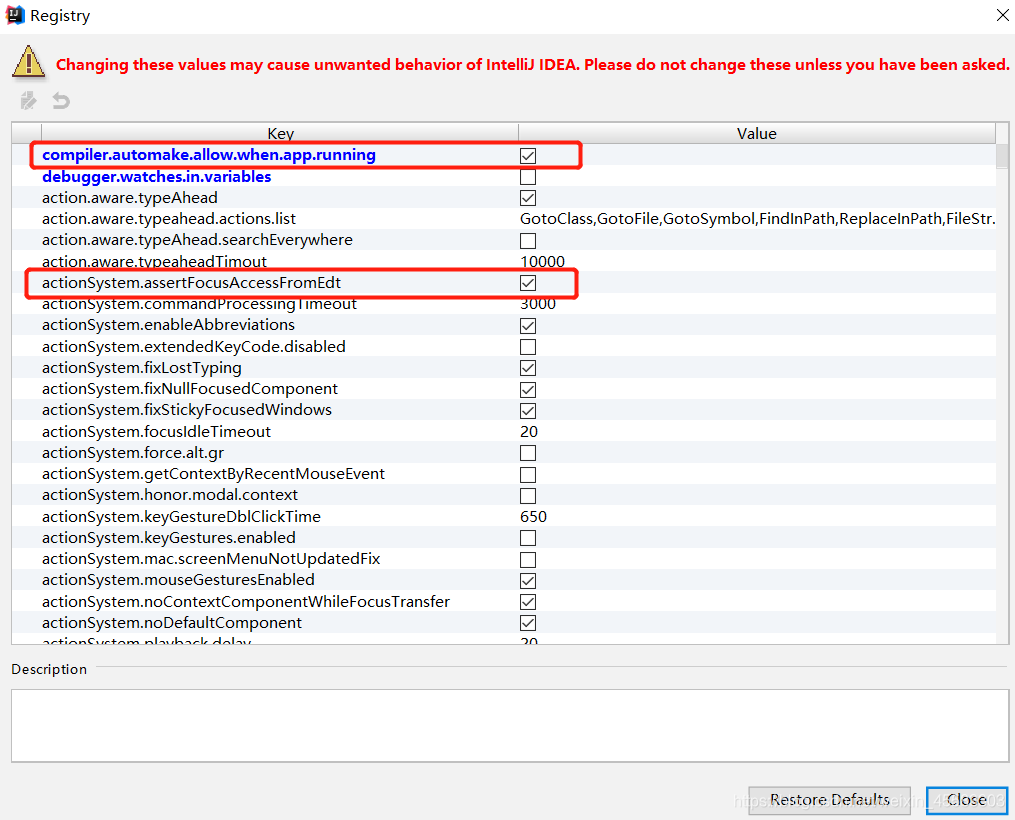The width and height of the screenshot is (1015, 820).
Task: Select debugger.watches.in.variables key text
Action: point(157,177)
